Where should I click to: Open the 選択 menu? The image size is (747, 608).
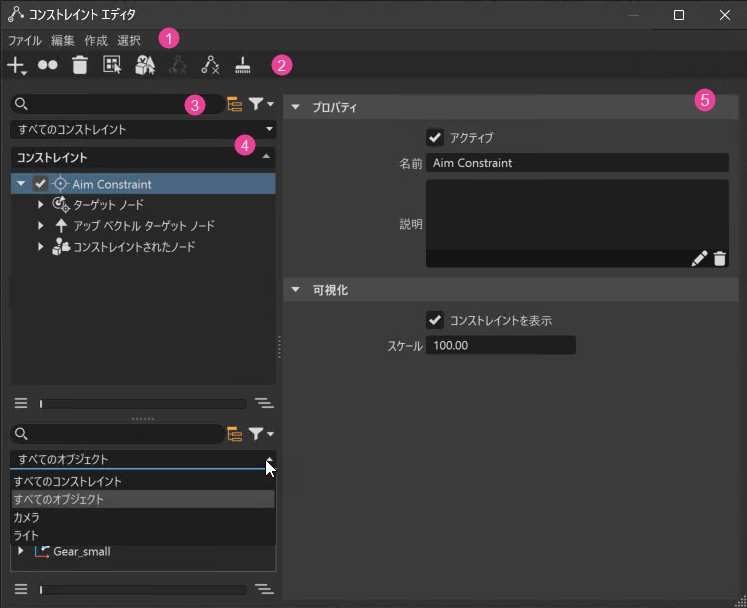pyautogui.click(x=129, y=41)
